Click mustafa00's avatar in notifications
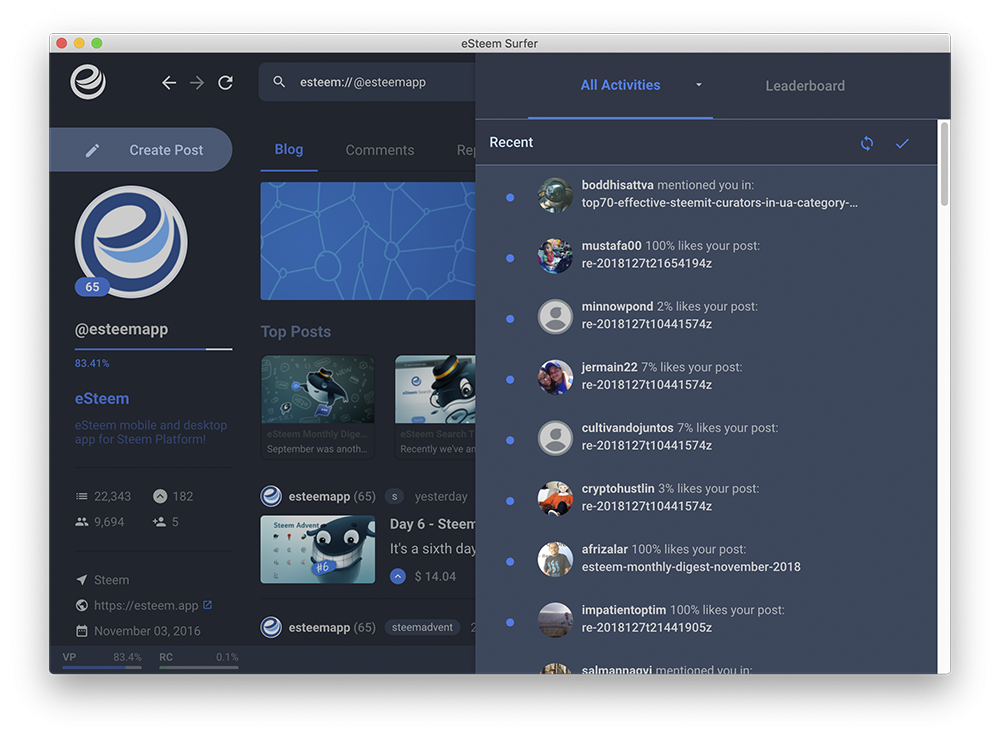This screenshot has width=1000, height=739. [x=555, y=256]
